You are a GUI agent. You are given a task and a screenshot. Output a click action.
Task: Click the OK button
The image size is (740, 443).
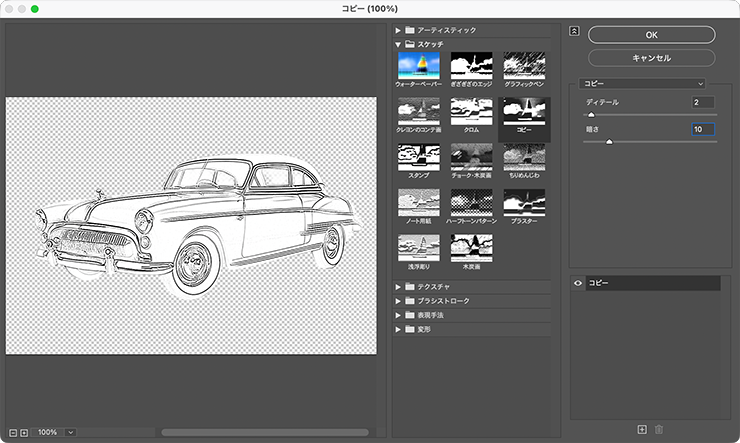click(651, 34)
